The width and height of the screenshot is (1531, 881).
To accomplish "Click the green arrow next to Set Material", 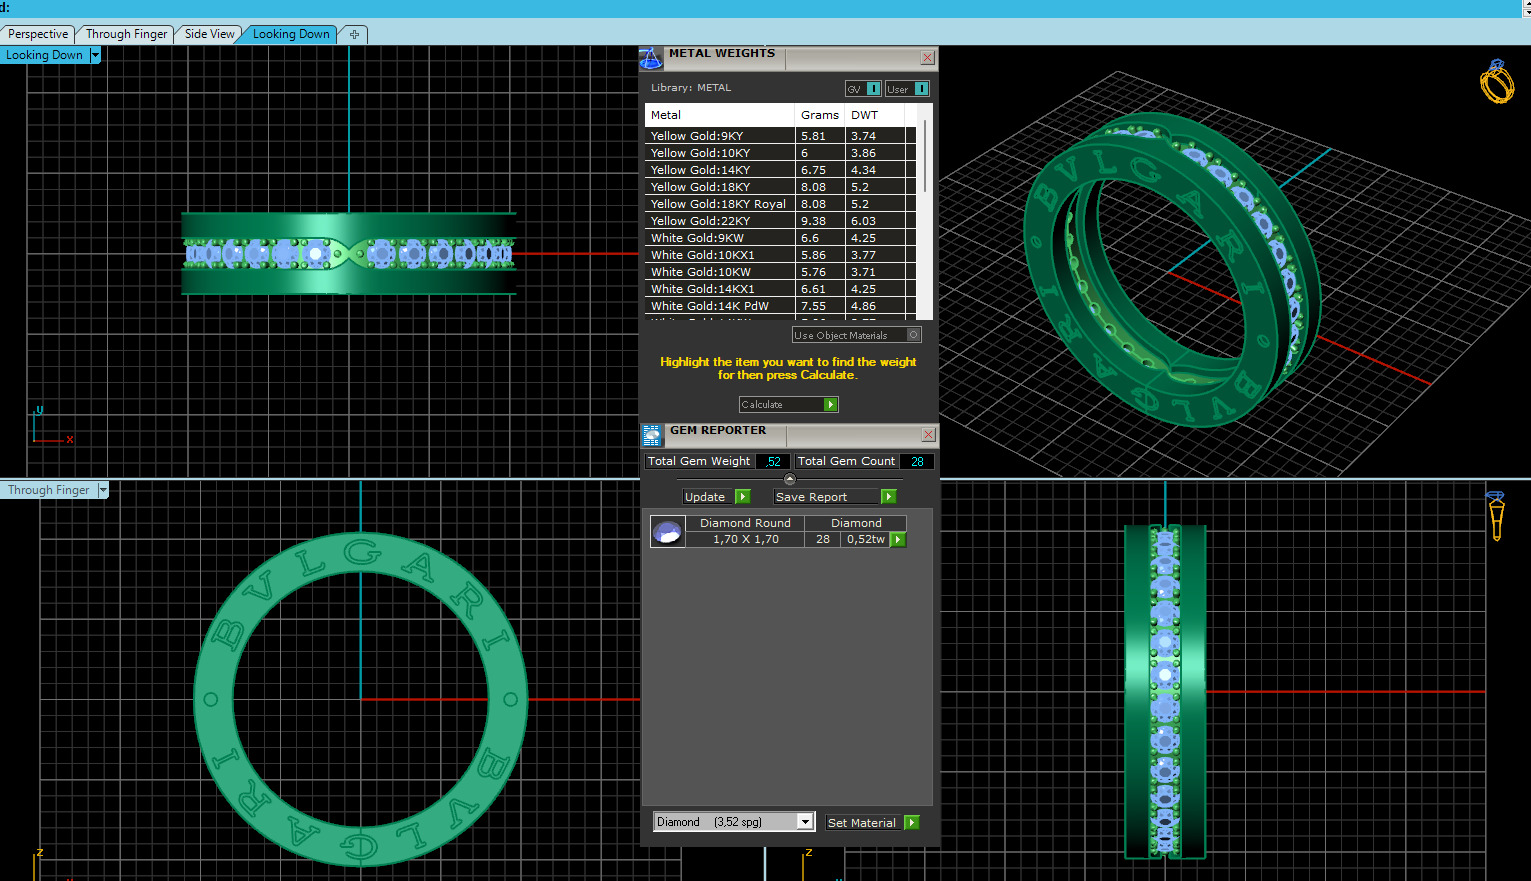I will click(911, 822).
